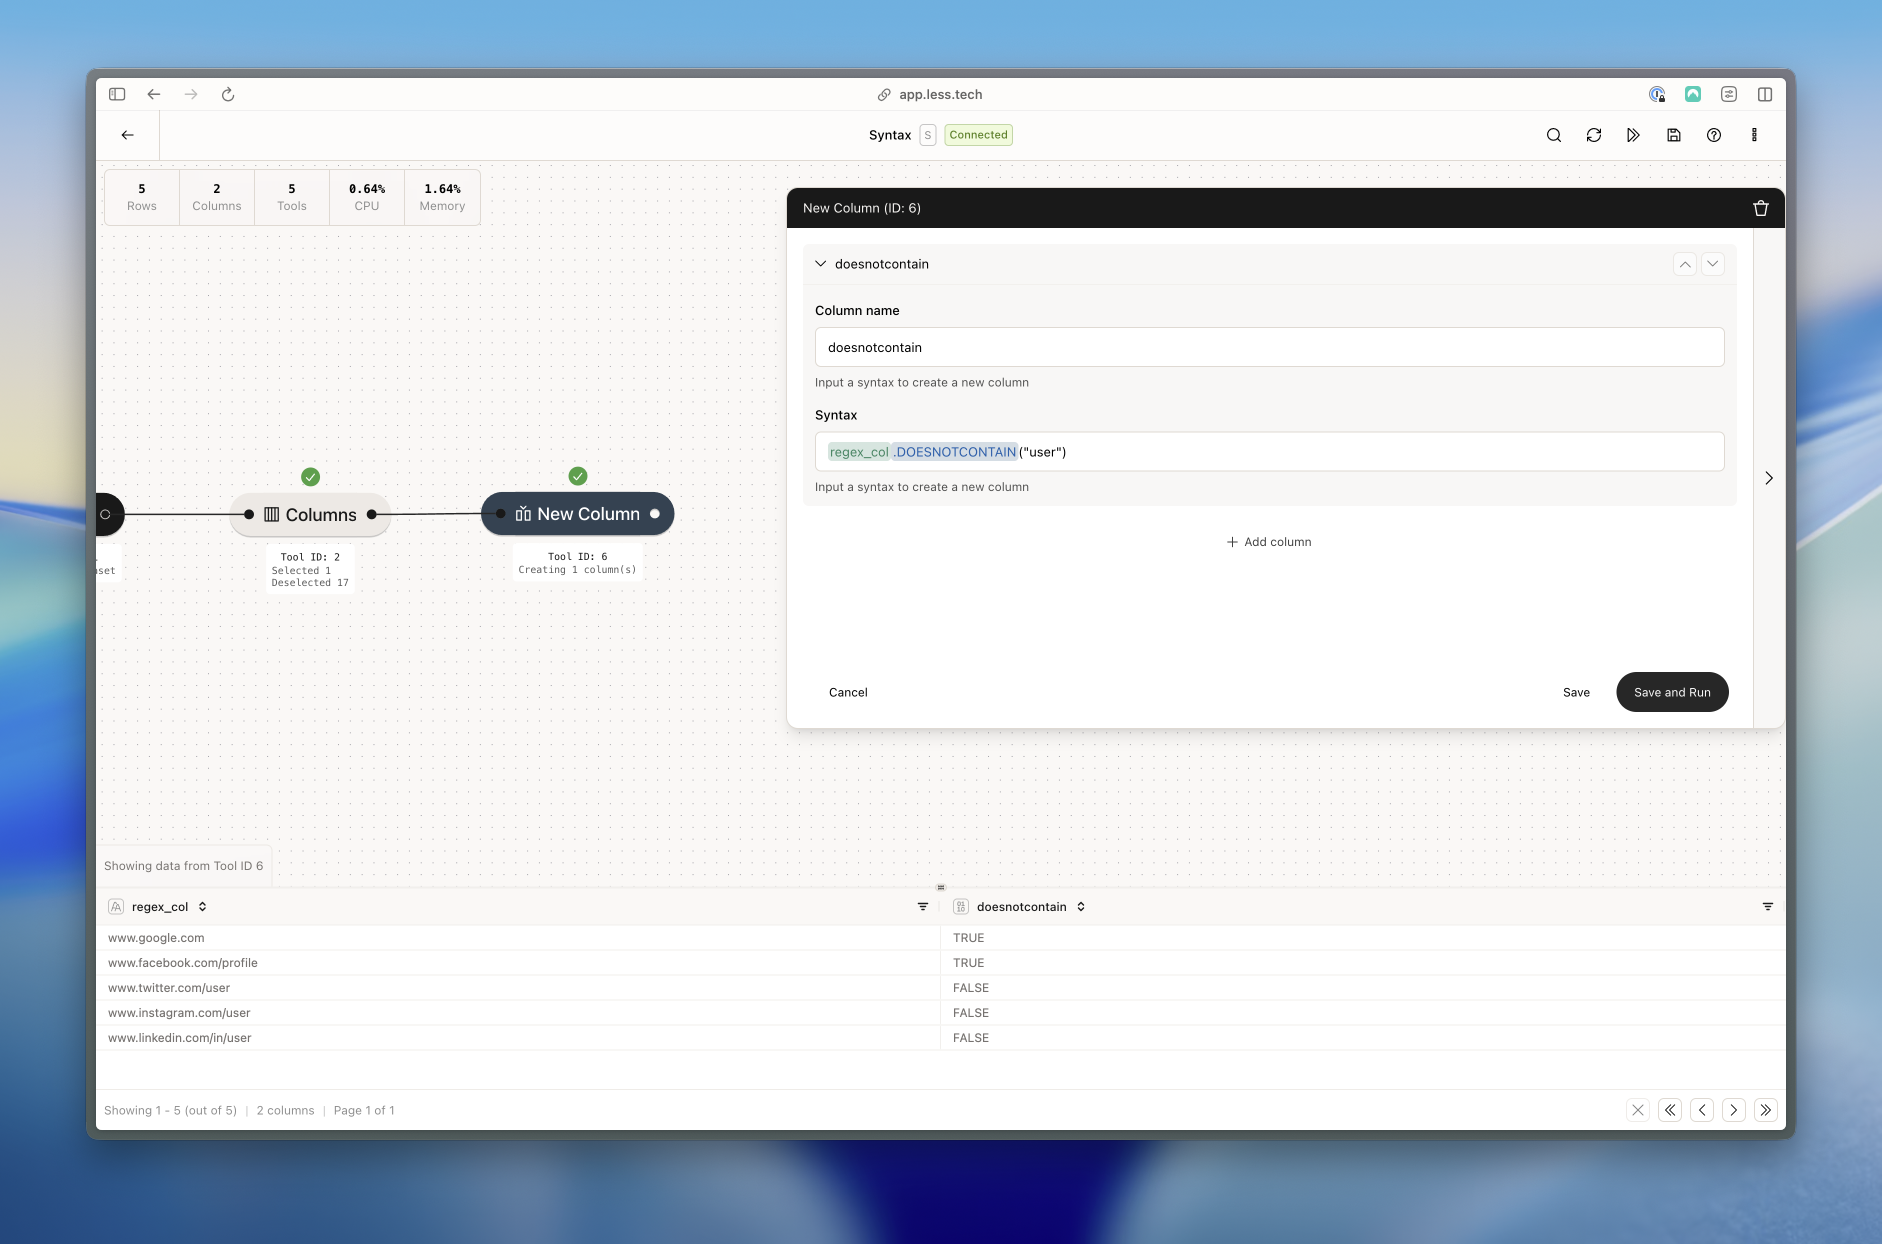Viewport: 1882px width, 1244px height.
Task: Return to previous page with app back arrow
Action: point(127,135)
